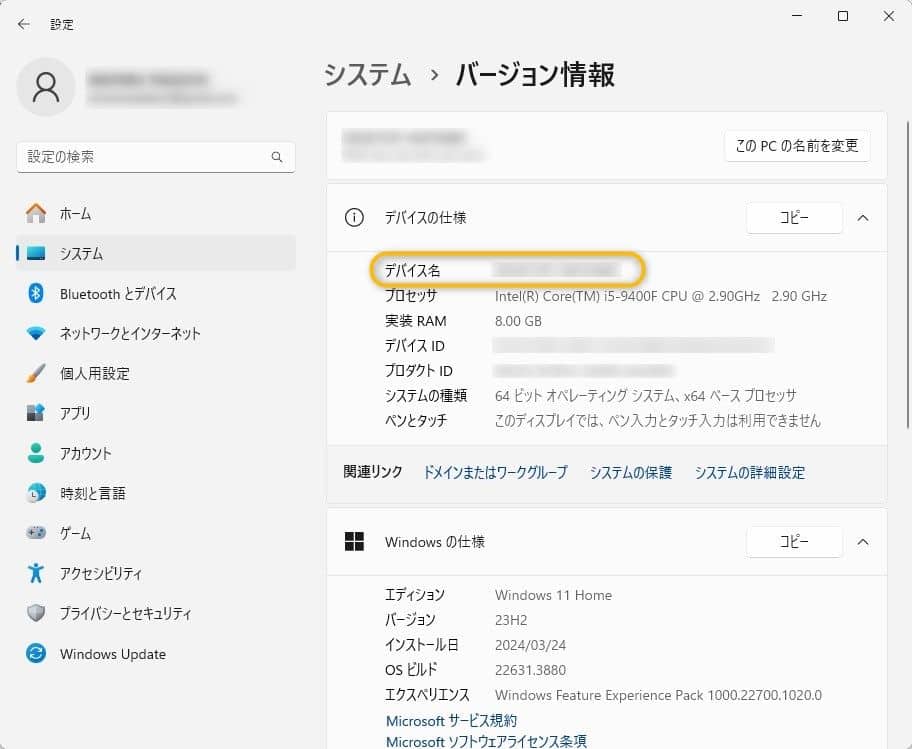Click the Windows Feature Experience Pack value
Viewport: 912px width, 749px height.
coord(658,695)
